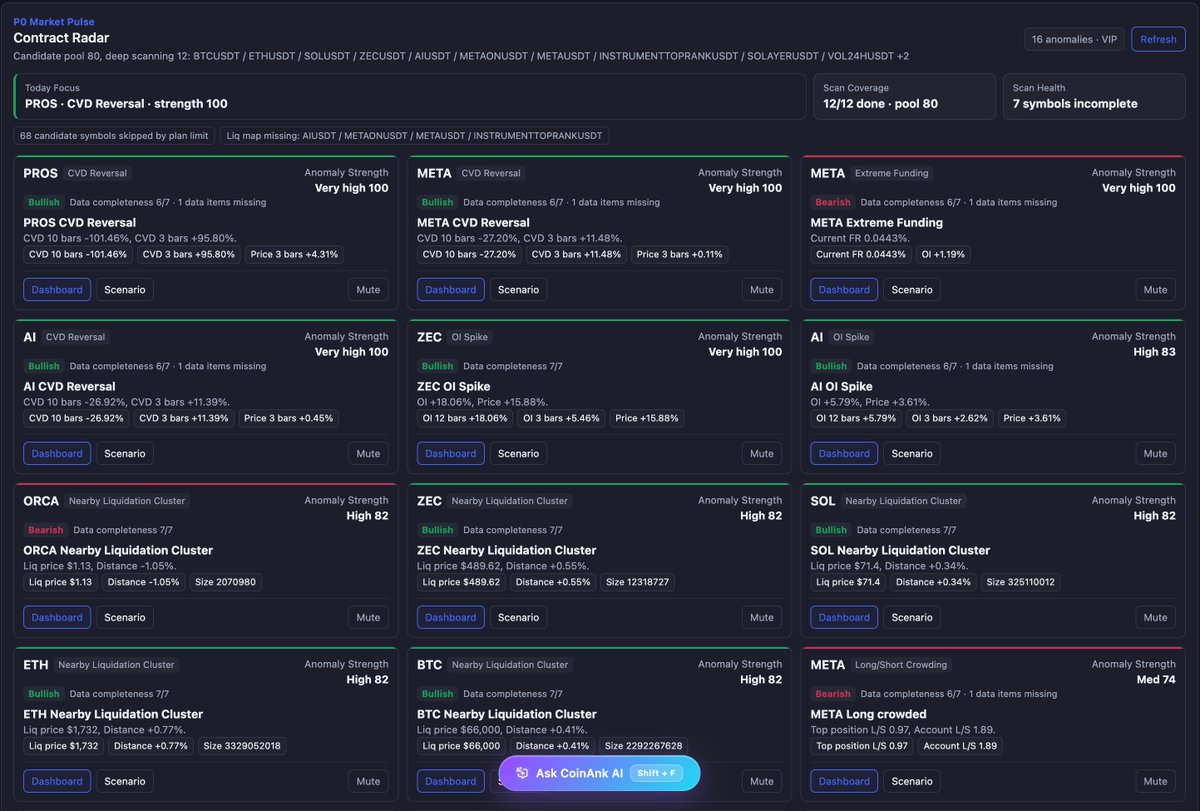
Task: Select the Scan Health 7 symbols incomplete panel
Action: click(1094, 96)
